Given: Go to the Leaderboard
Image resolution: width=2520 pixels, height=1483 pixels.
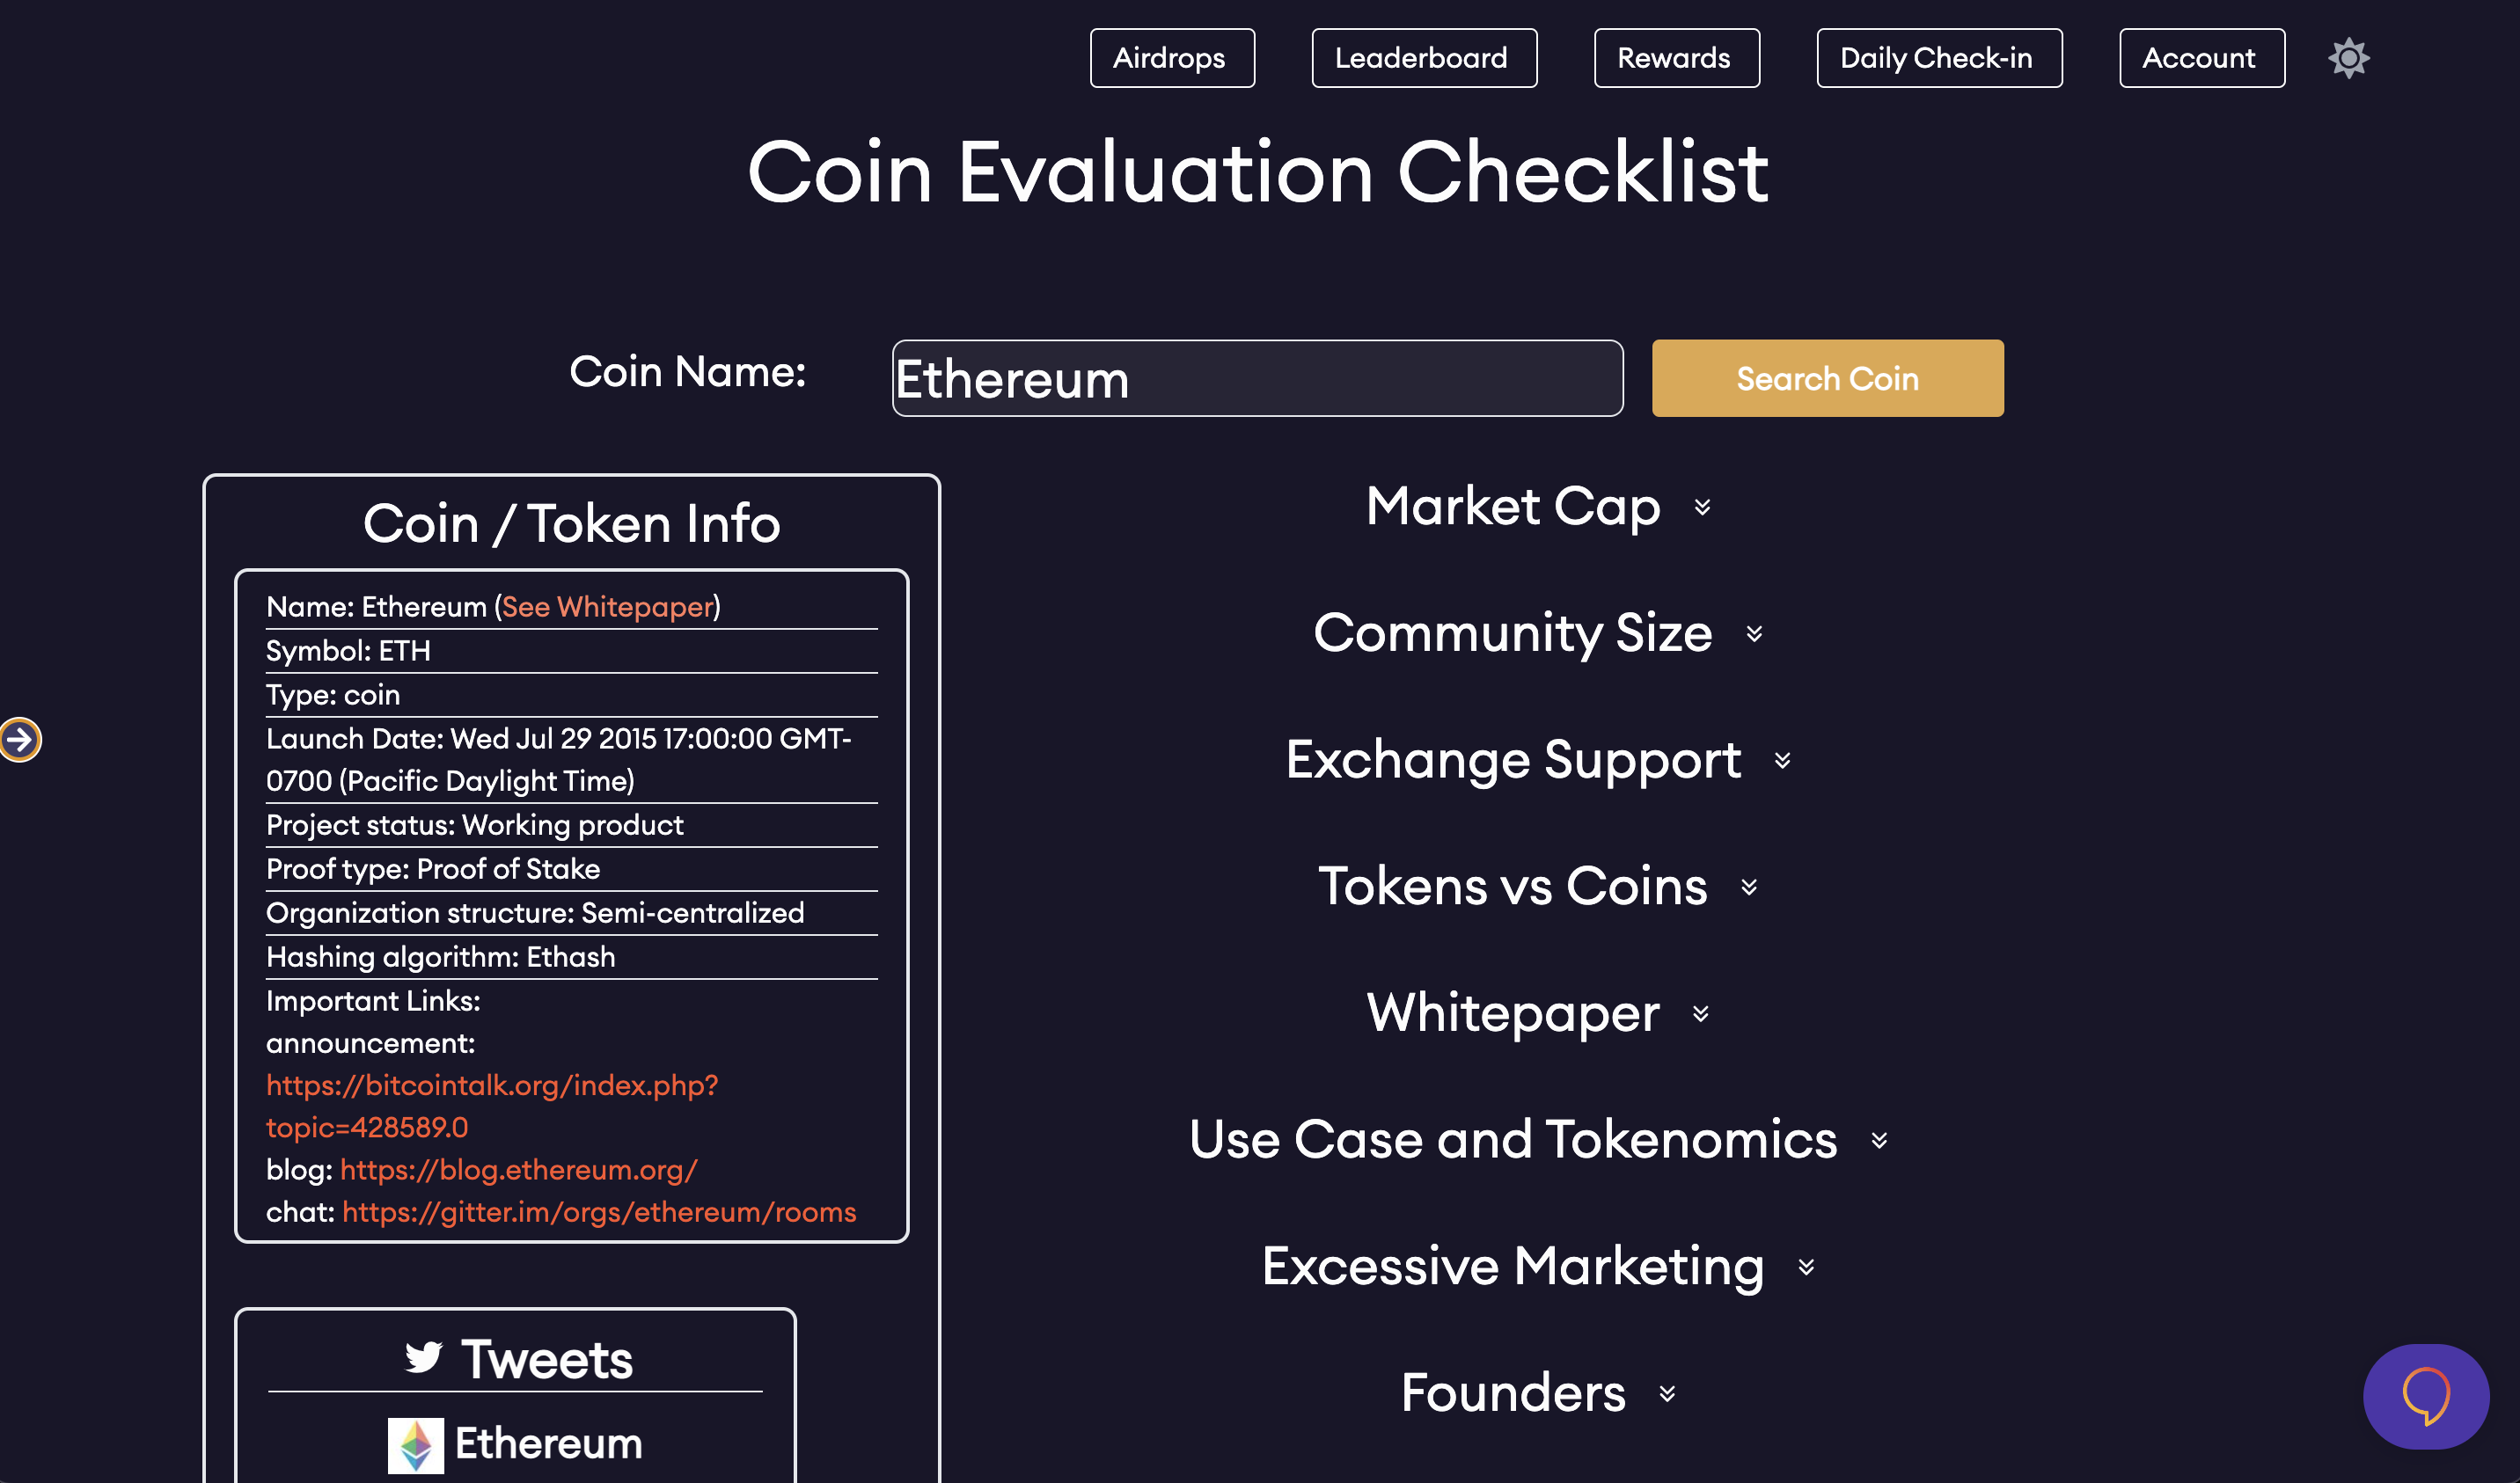Looking at the screenshot, I should coord(1424,58).
